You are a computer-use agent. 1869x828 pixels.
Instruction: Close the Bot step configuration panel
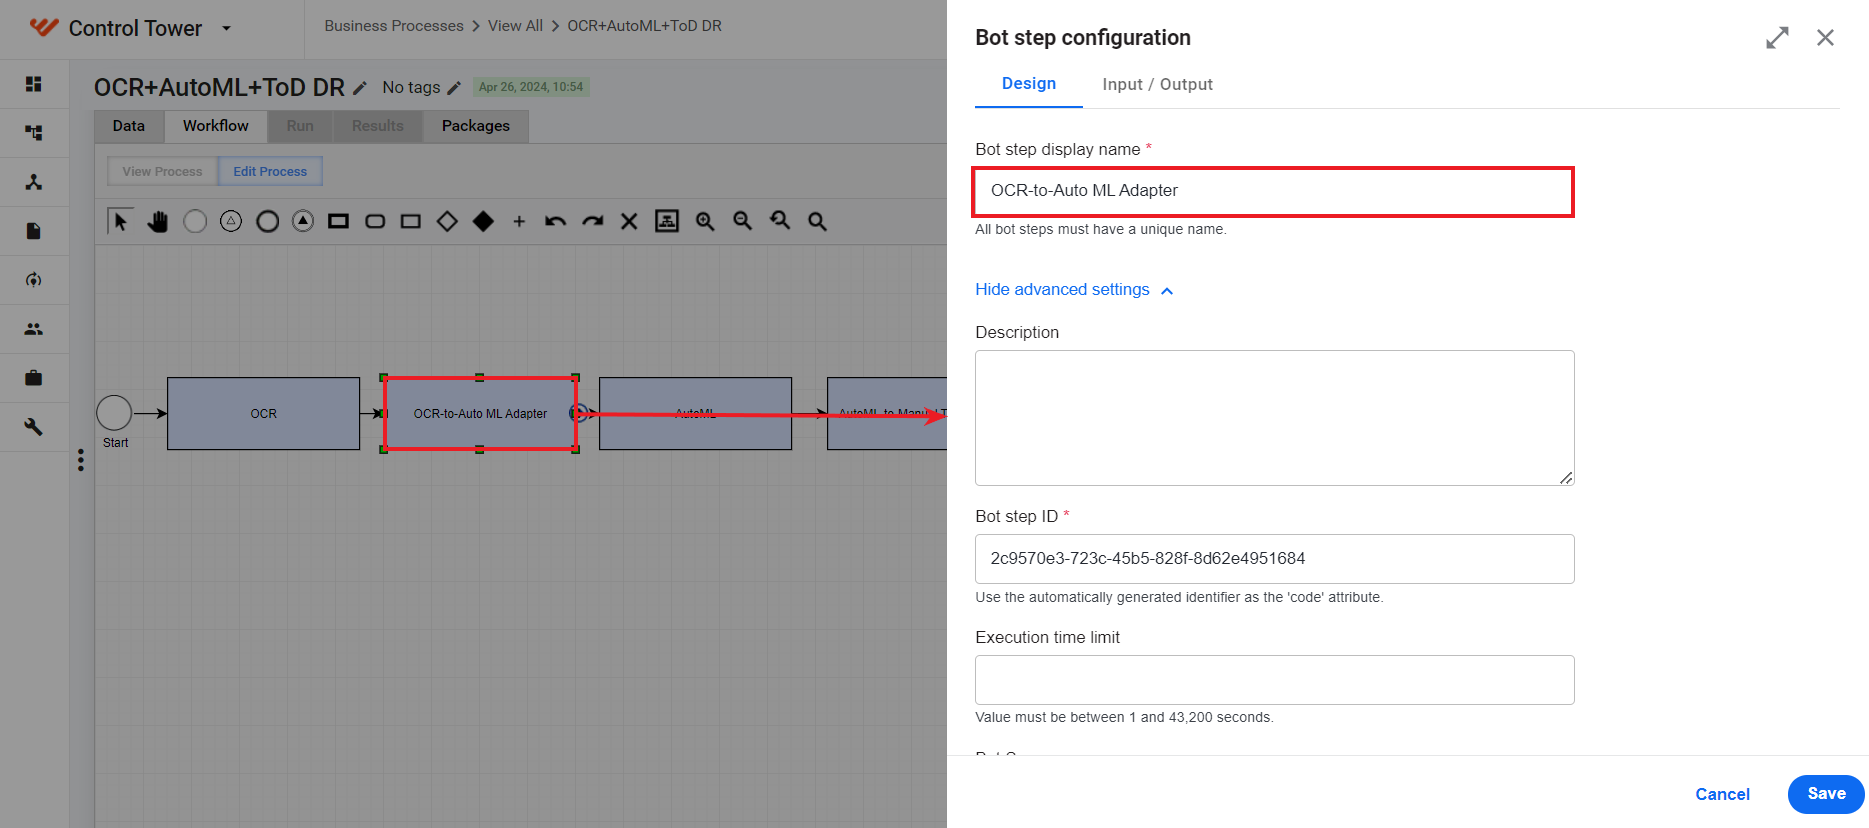pyautogui.click(x=1825, y=38)
